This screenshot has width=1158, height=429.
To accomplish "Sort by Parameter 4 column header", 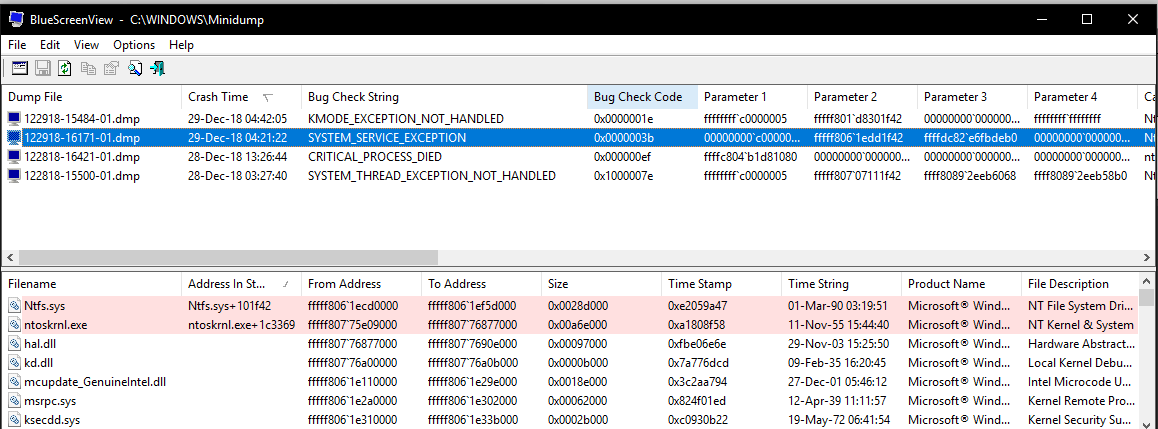I will pyautogui.click(x=1083, y=97).
